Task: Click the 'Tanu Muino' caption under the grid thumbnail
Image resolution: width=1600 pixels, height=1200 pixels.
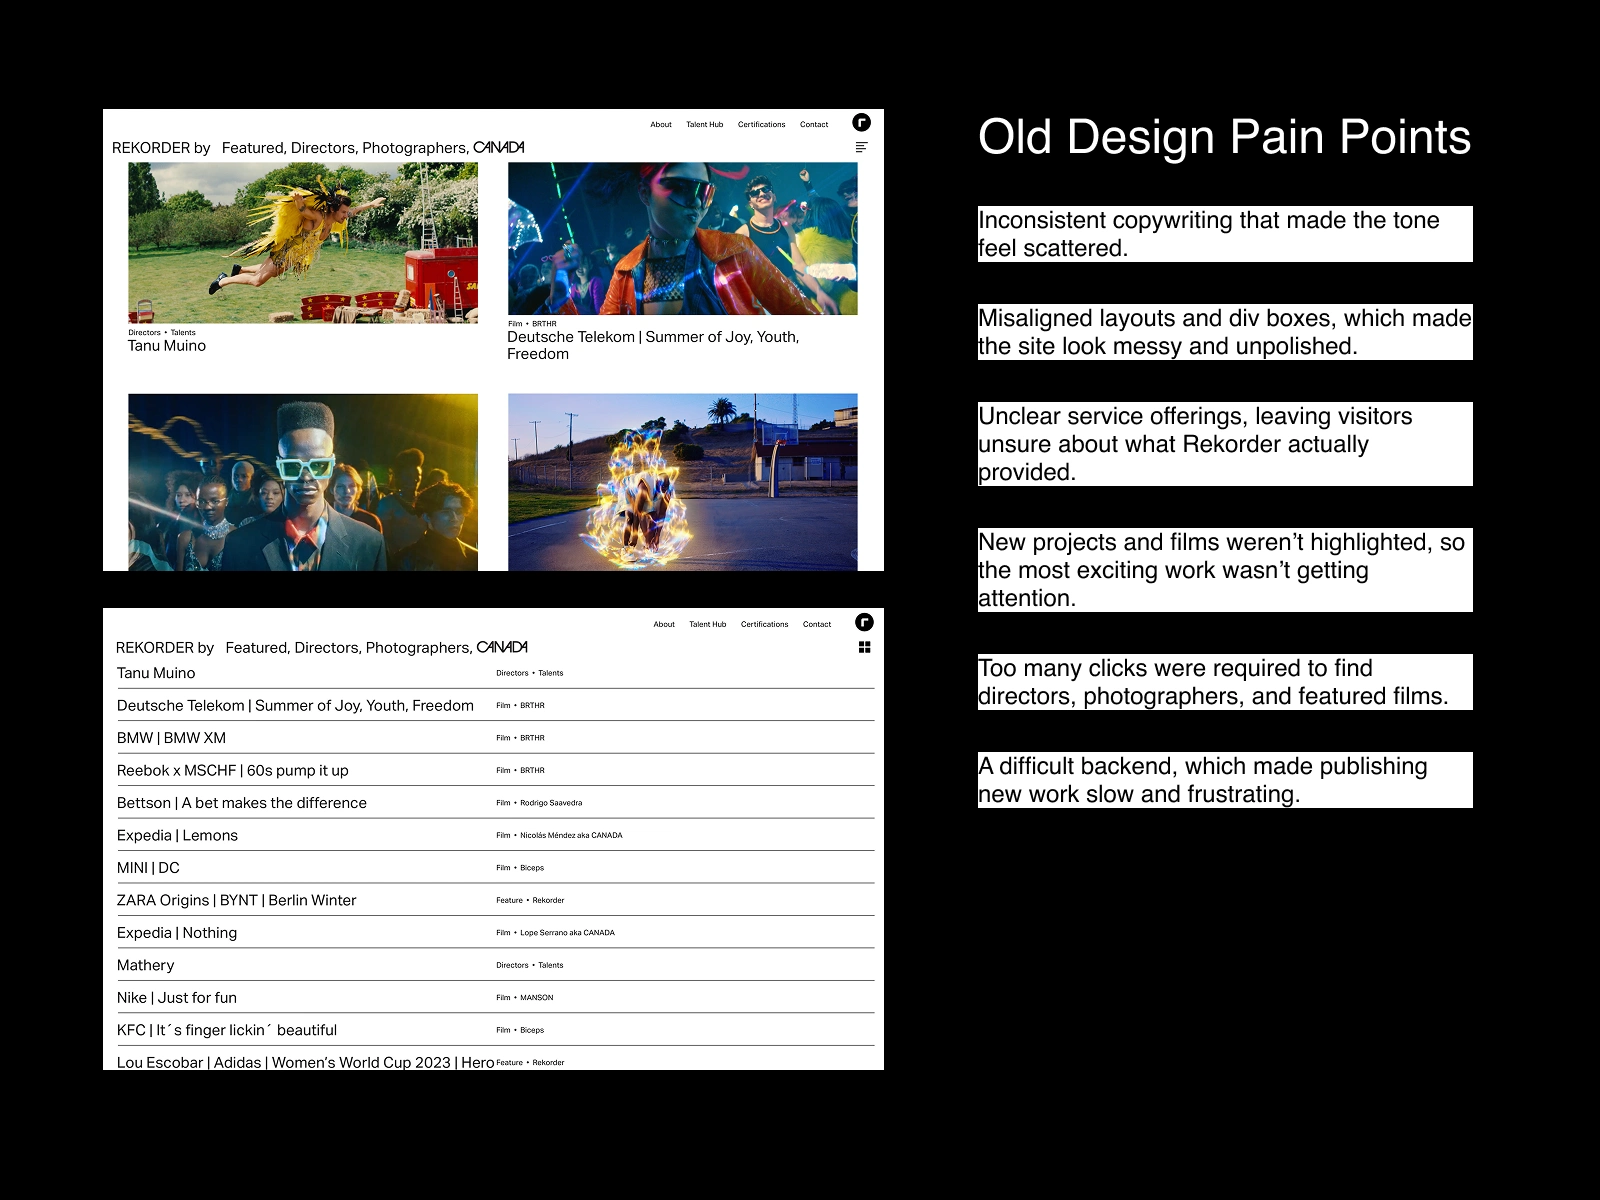Action: tap(167, 346)
